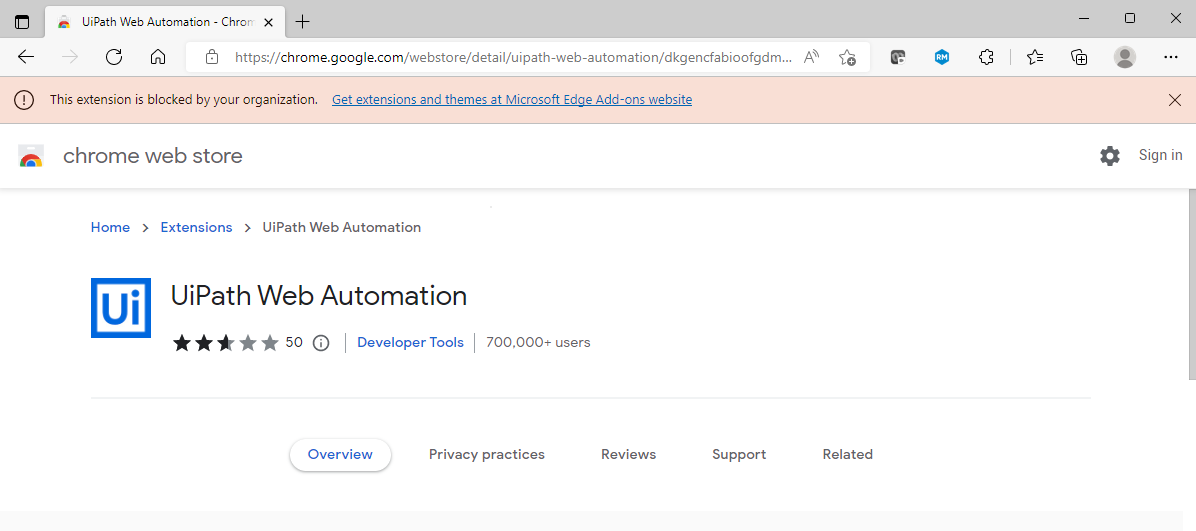
Task: Open the Favorites list icon
Action: tap(1035, 57)
